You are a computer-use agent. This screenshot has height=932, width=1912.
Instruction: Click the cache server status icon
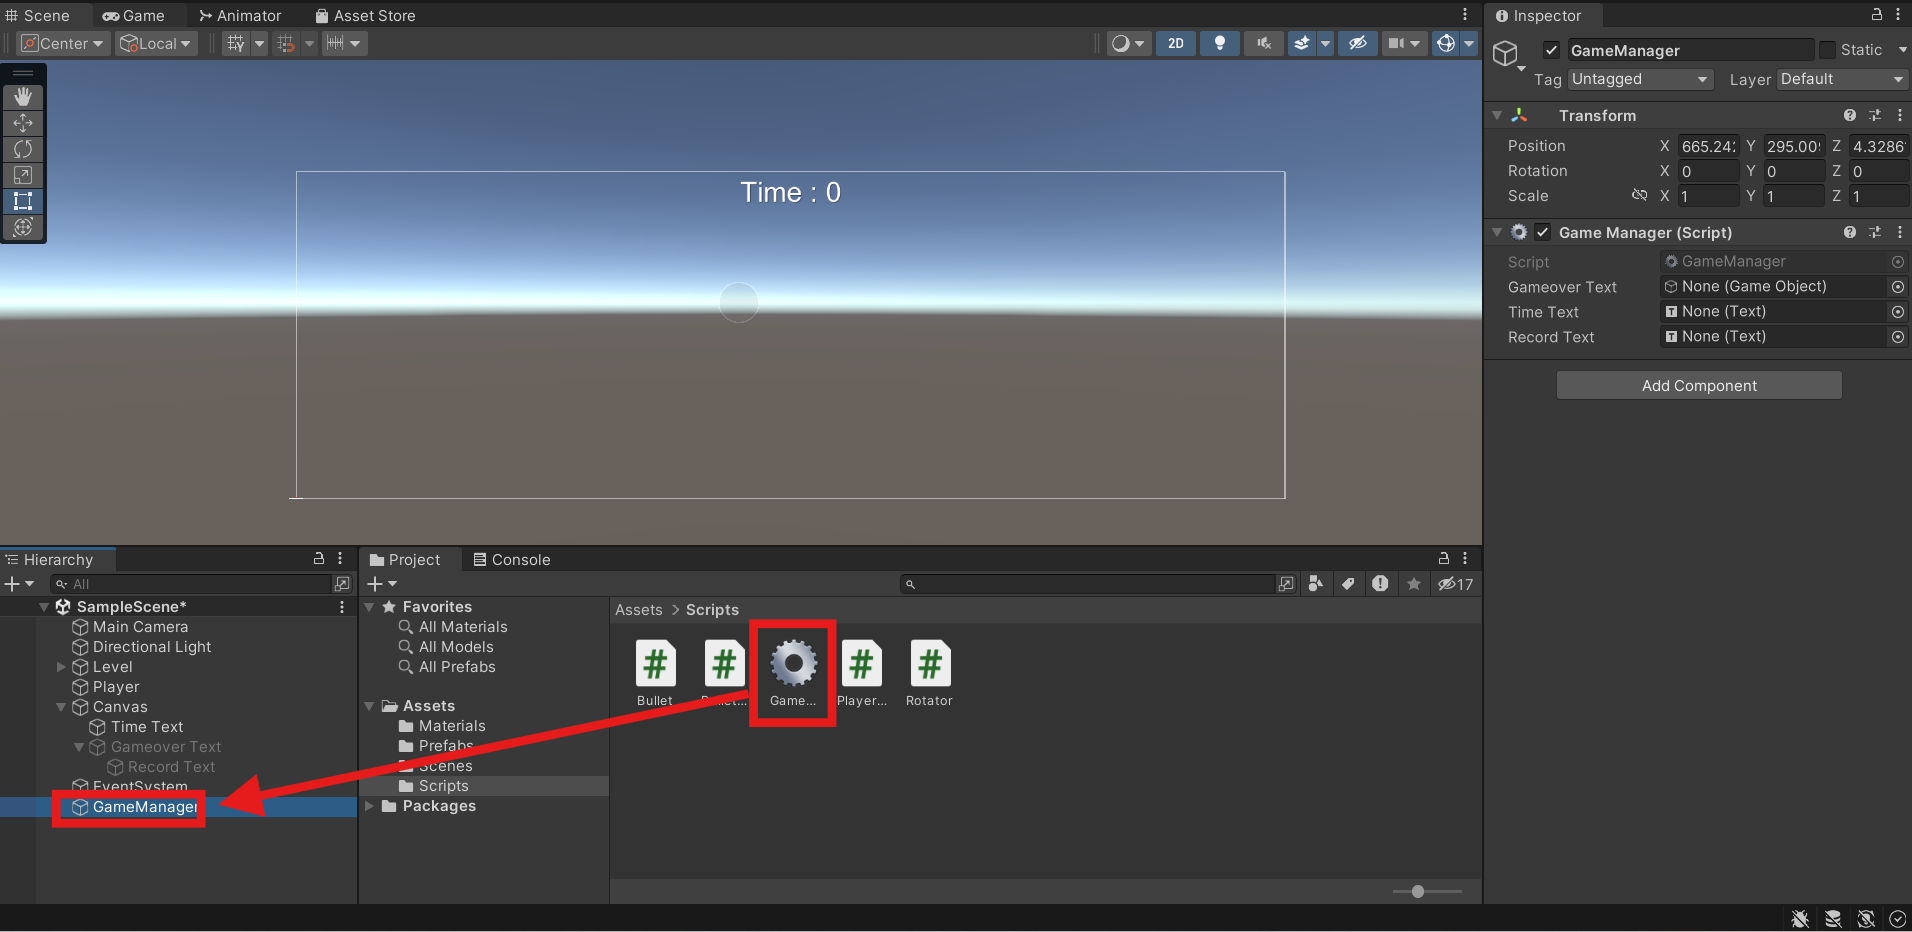1833,919
